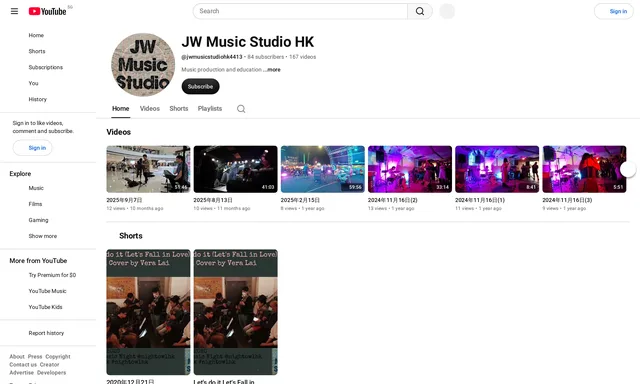Subscribe to JW Music Studio HK

pos(200,87)
